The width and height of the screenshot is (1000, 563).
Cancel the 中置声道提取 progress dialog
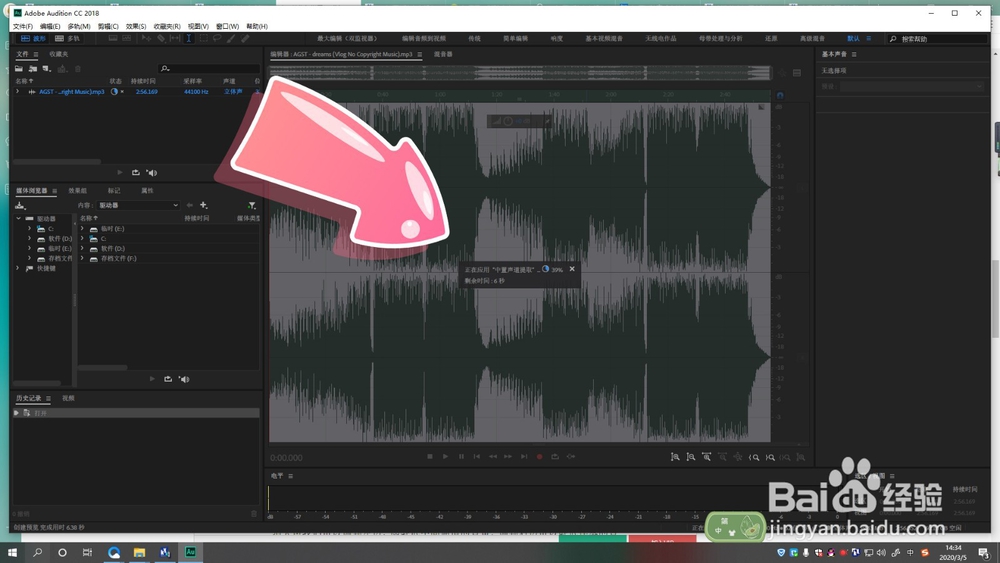tap(572, 269)
